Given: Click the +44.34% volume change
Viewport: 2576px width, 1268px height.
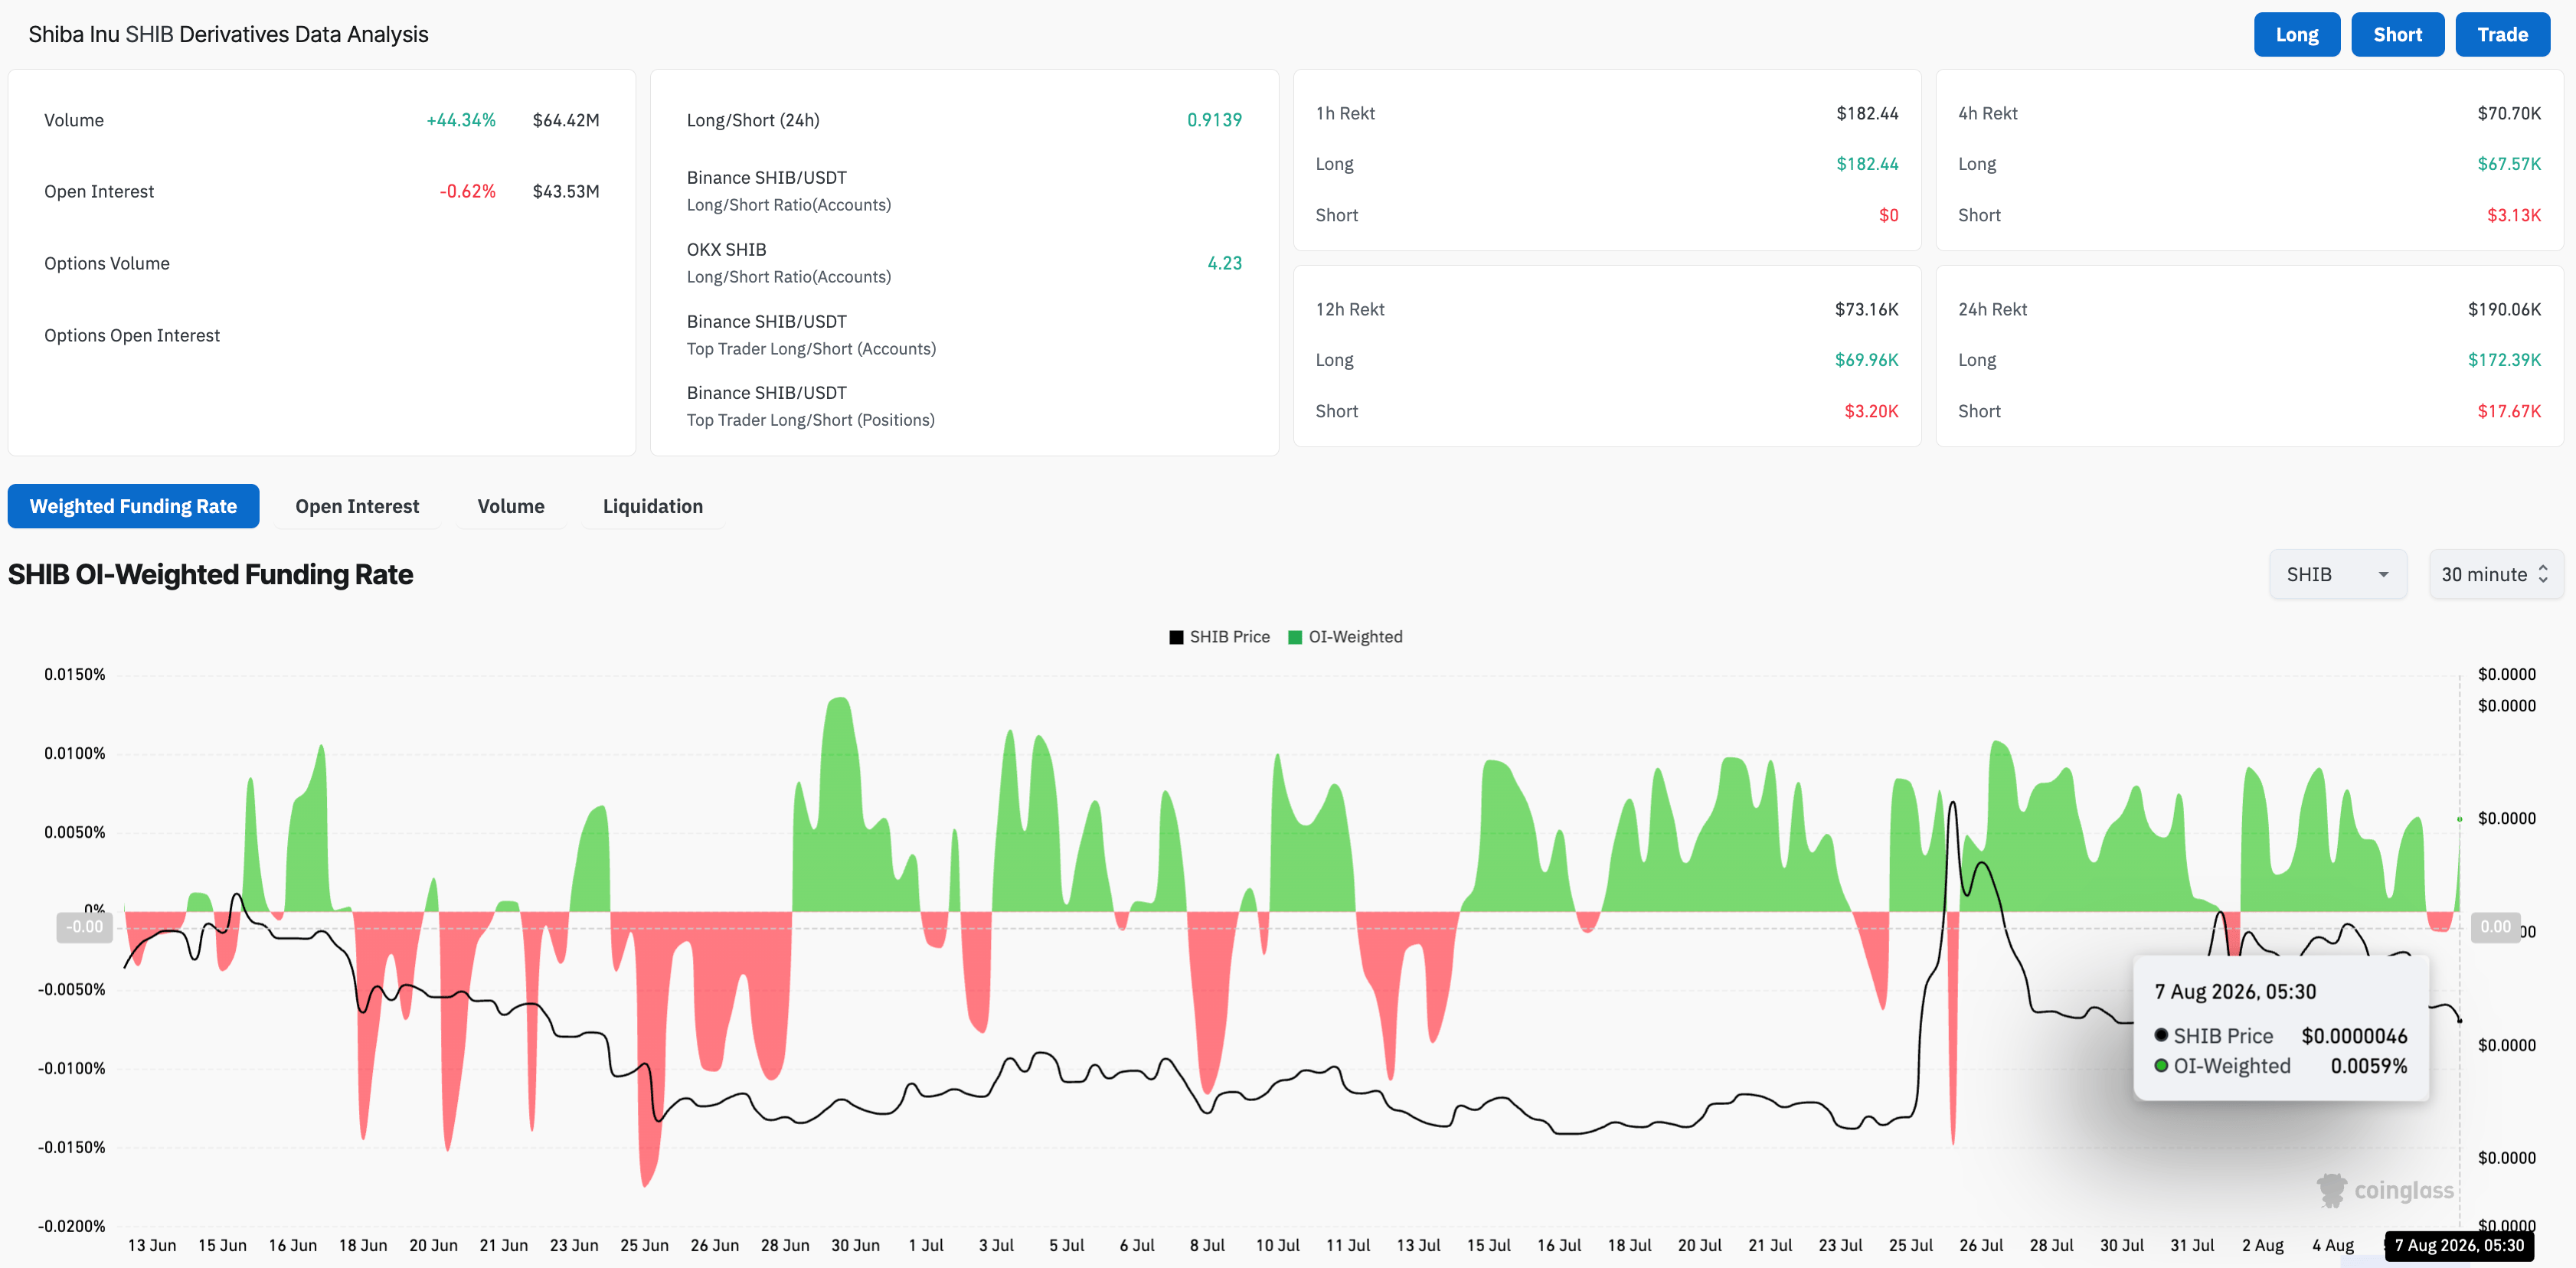Looking at the screenshot, I should coord(461,120).
